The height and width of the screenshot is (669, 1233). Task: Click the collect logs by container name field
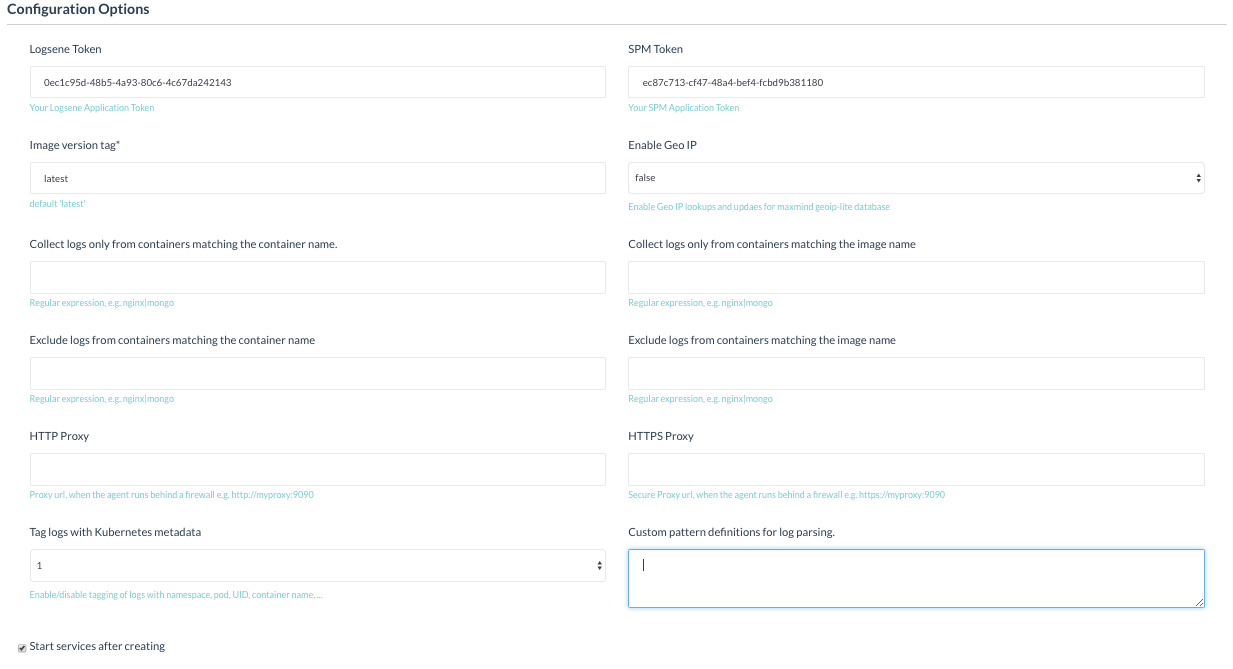(x=317, y=277)
